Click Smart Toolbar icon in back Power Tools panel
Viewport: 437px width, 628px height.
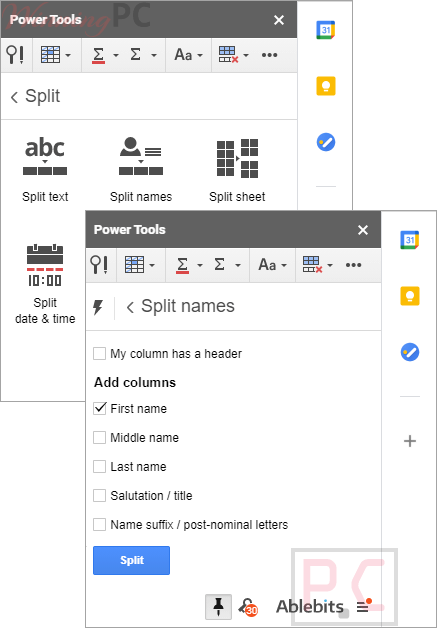tap(16, 55)
